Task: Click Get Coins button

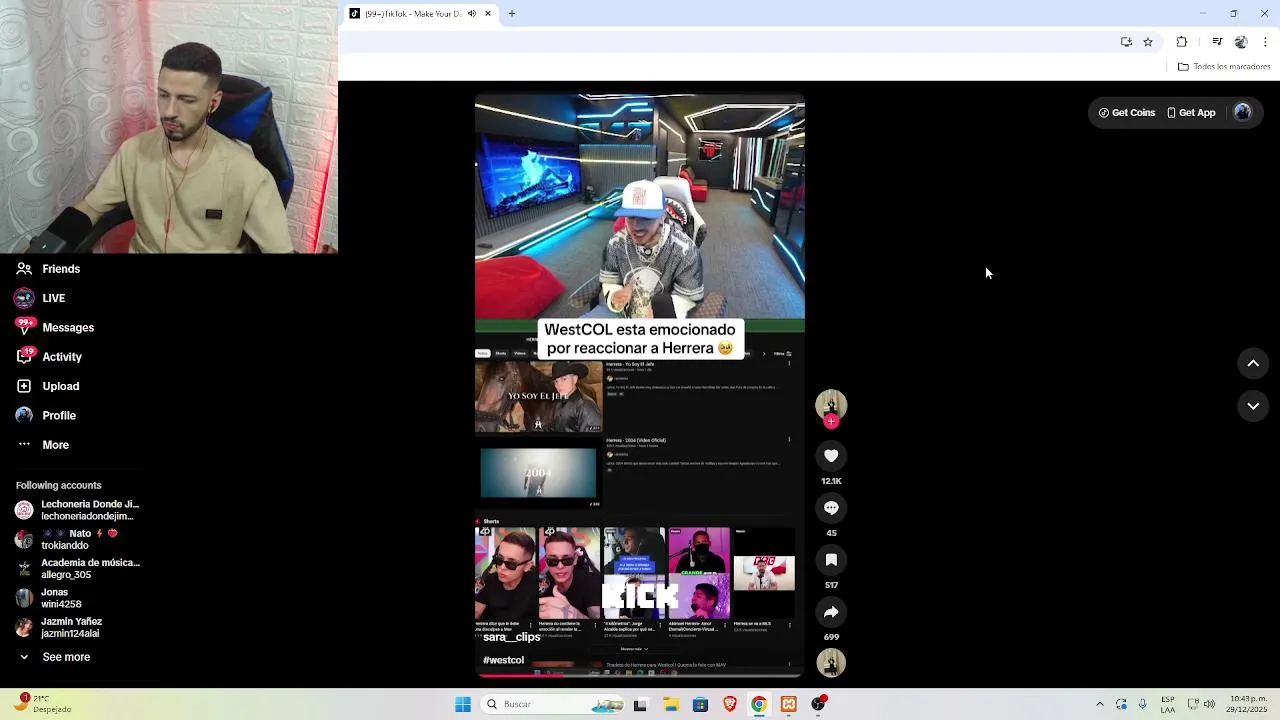Action: point(1127,113)
